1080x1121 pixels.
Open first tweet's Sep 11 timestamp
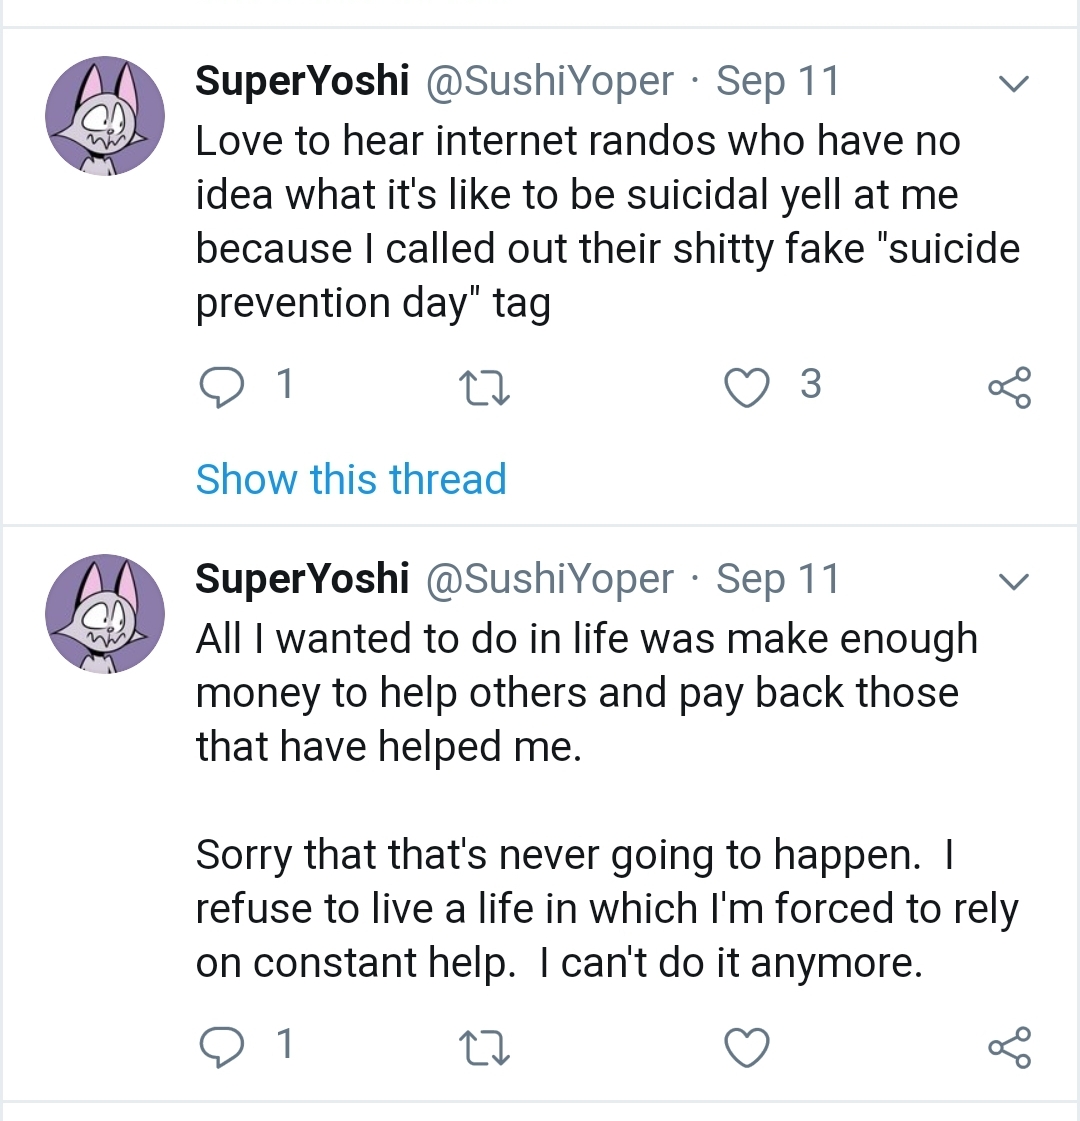click(778, 81)
